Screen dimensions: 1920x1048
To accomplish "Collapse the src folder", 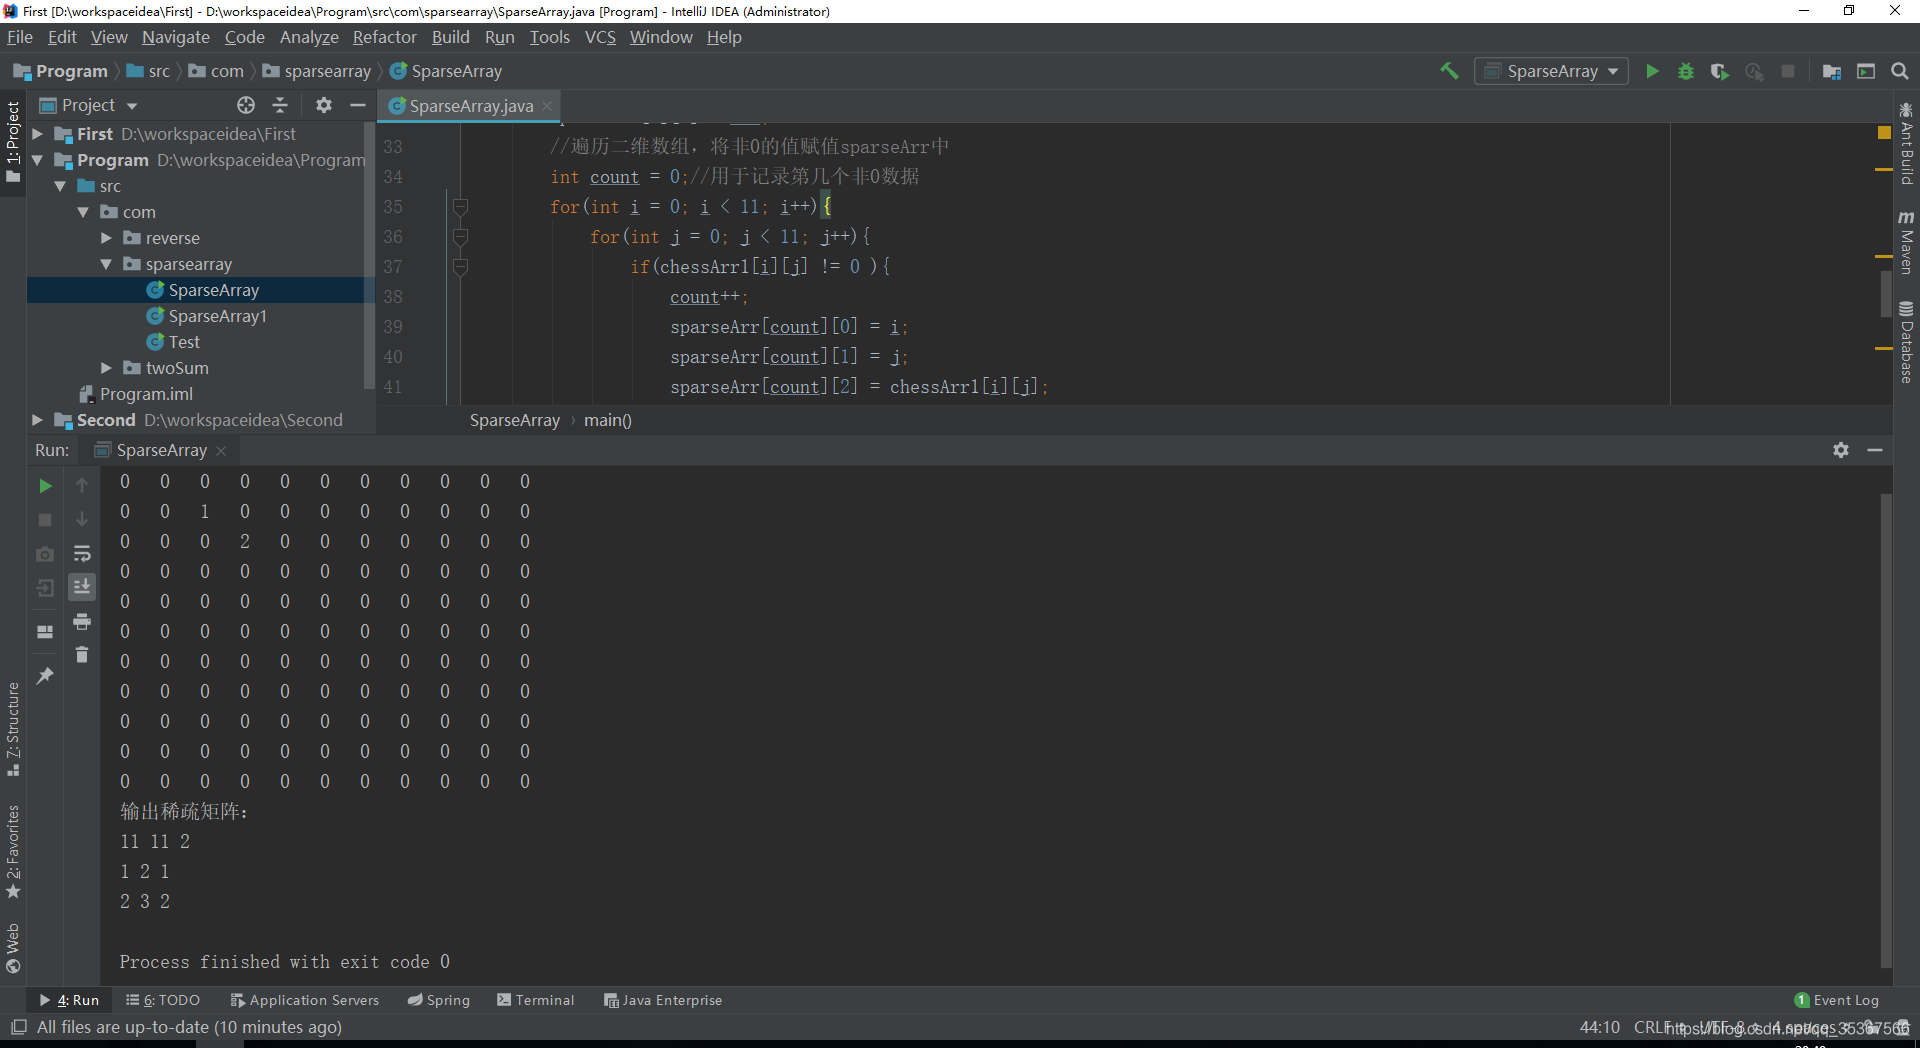I will (60, 186).
